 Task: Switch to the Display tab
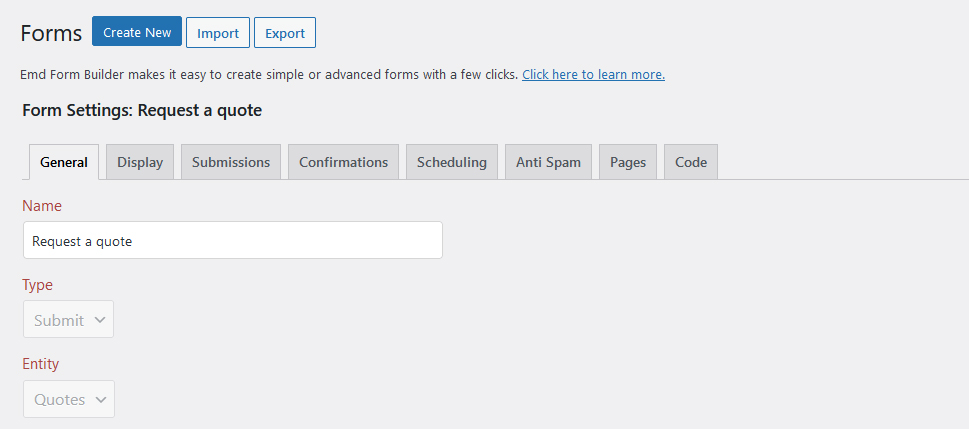140,162
